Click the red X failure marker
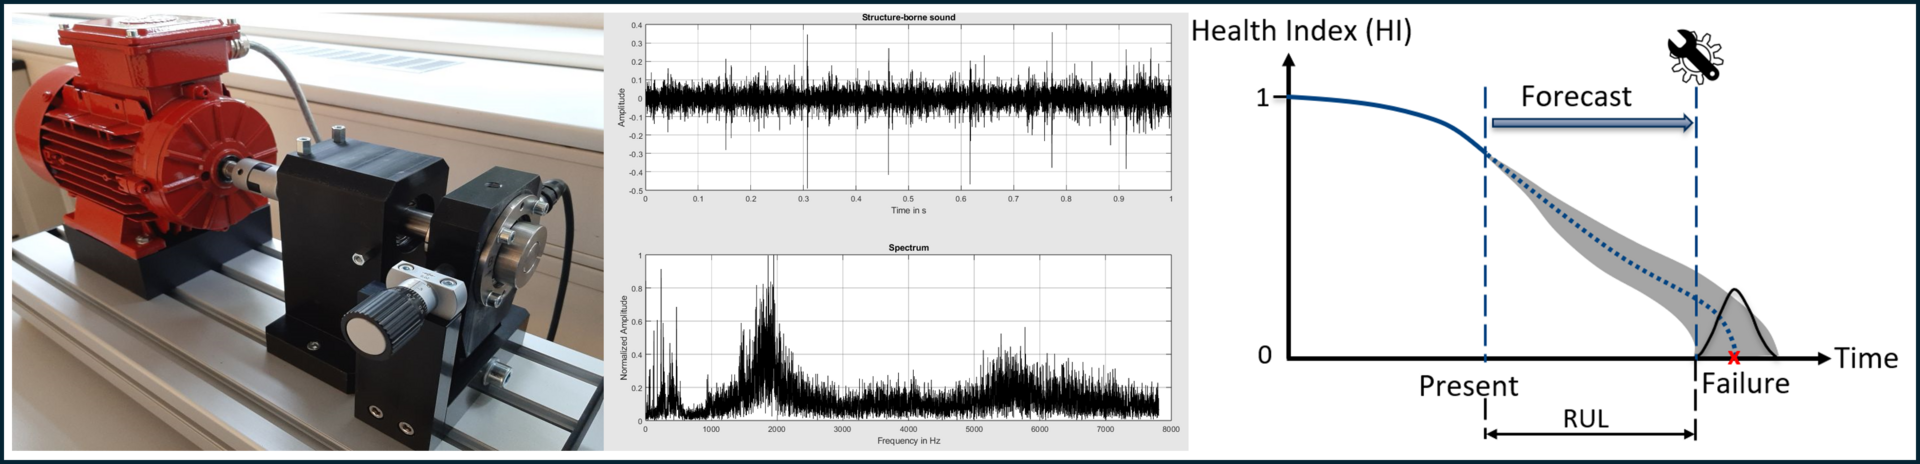The image size is (1920, 464). pyautogui.click(x=1733, y=357)
